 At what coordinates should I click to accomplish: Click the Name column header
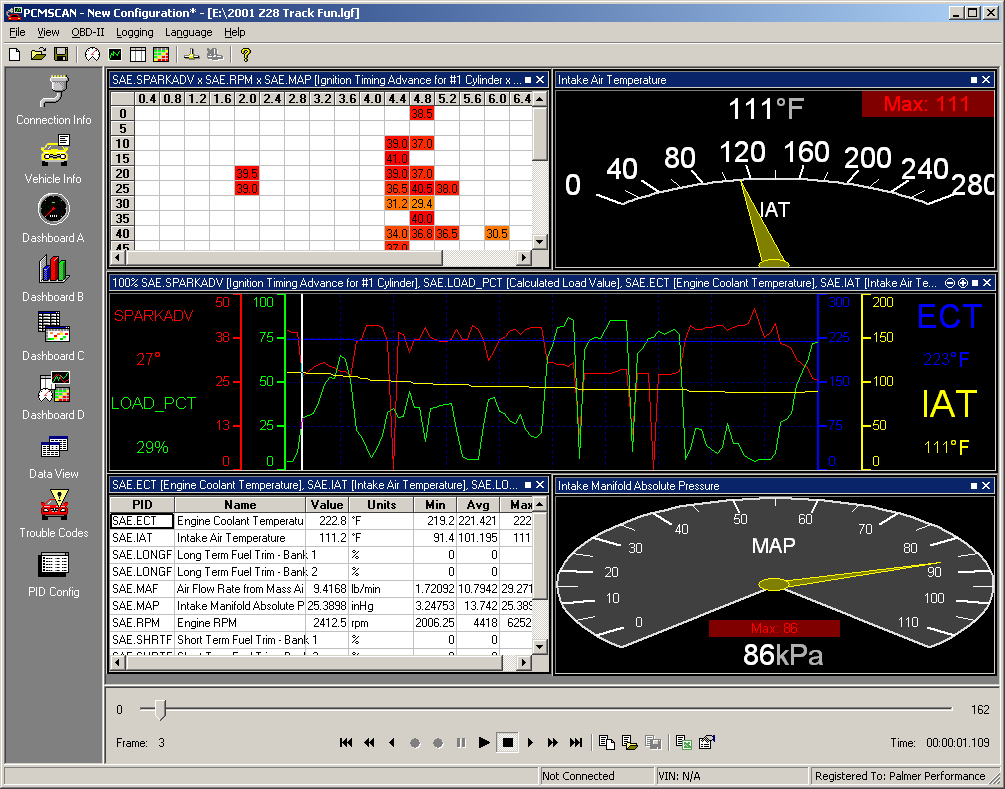click(240, 505)
